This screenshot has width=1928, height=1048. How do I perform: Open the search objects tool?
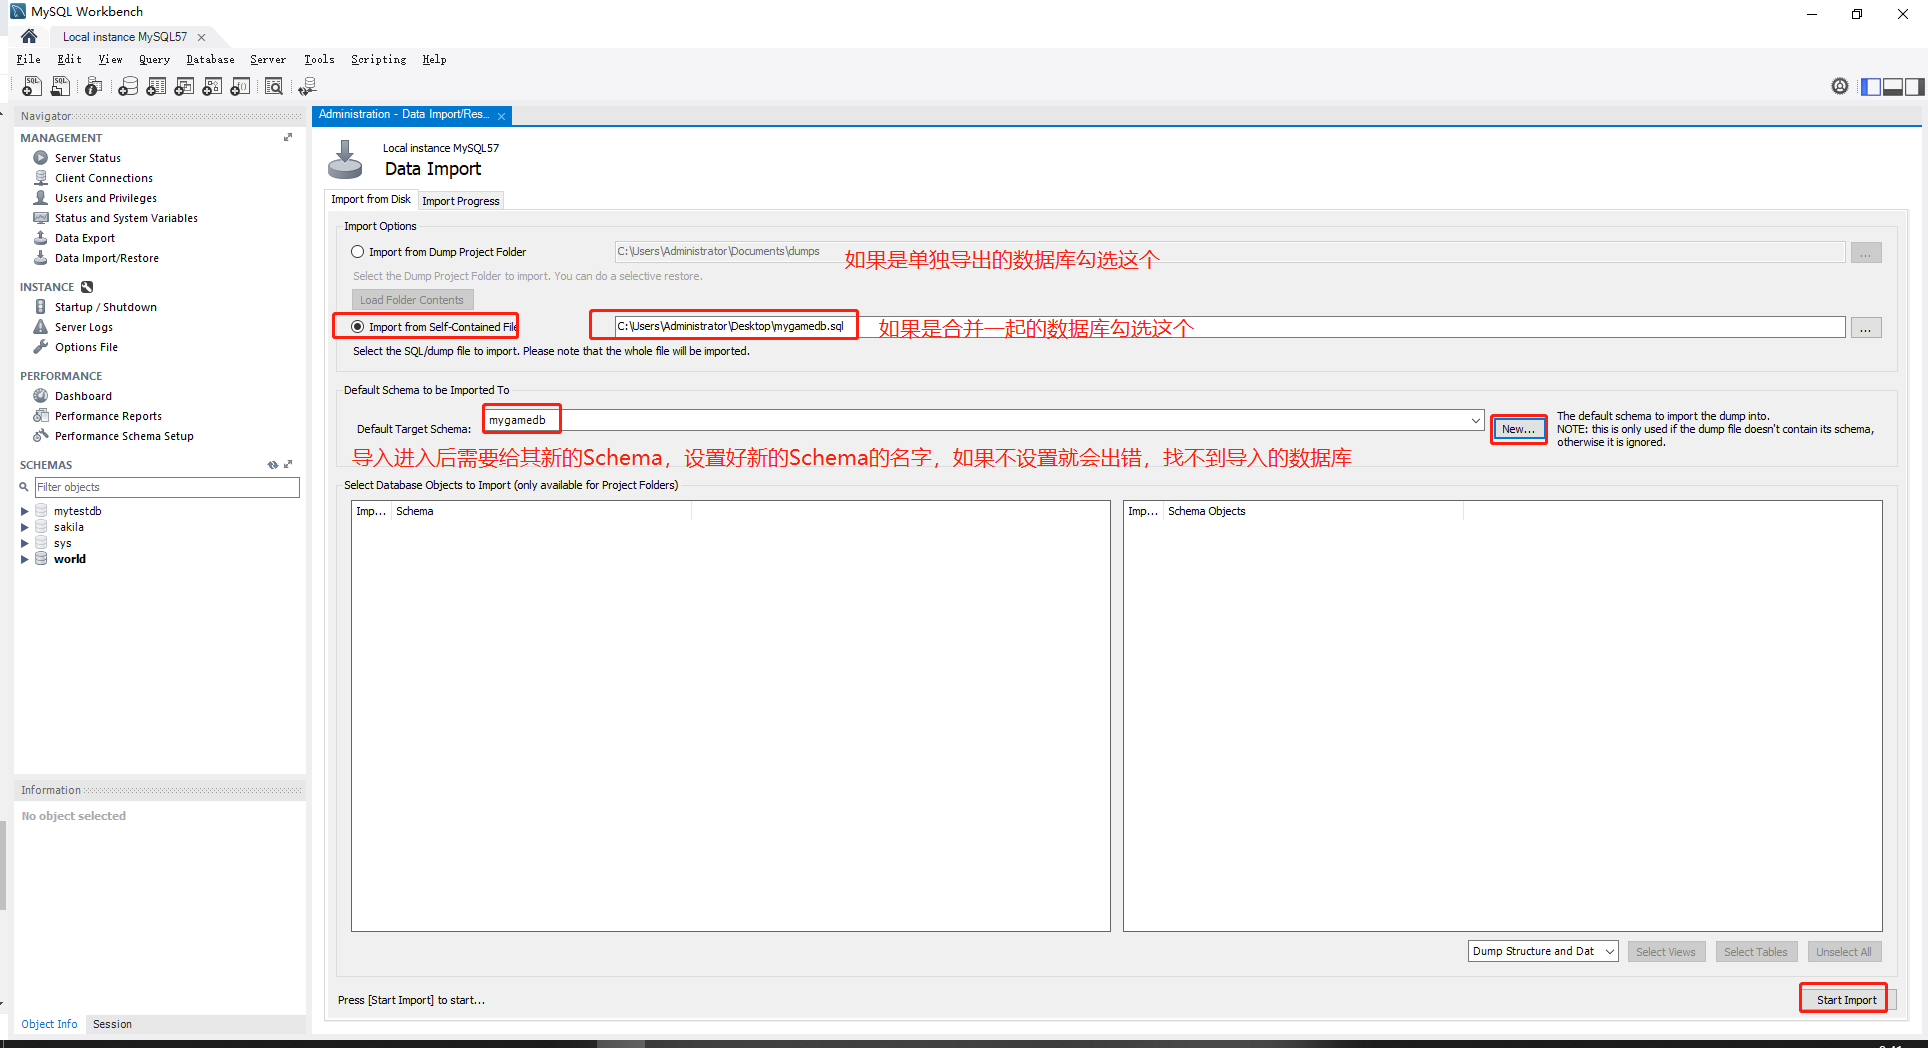(273, 86)
